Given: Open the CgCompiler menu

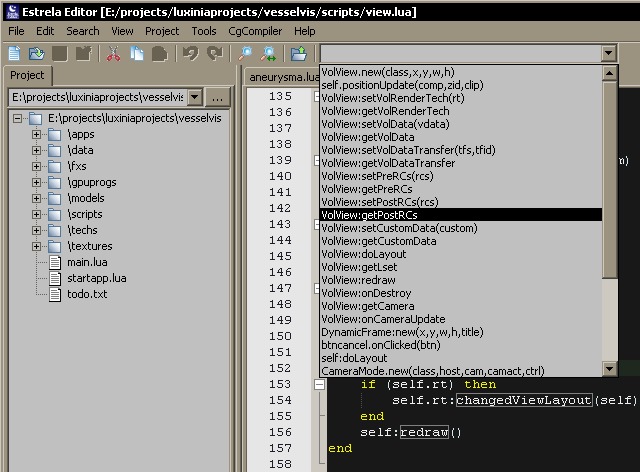Looking at the screenshot, I should point(254,31).
